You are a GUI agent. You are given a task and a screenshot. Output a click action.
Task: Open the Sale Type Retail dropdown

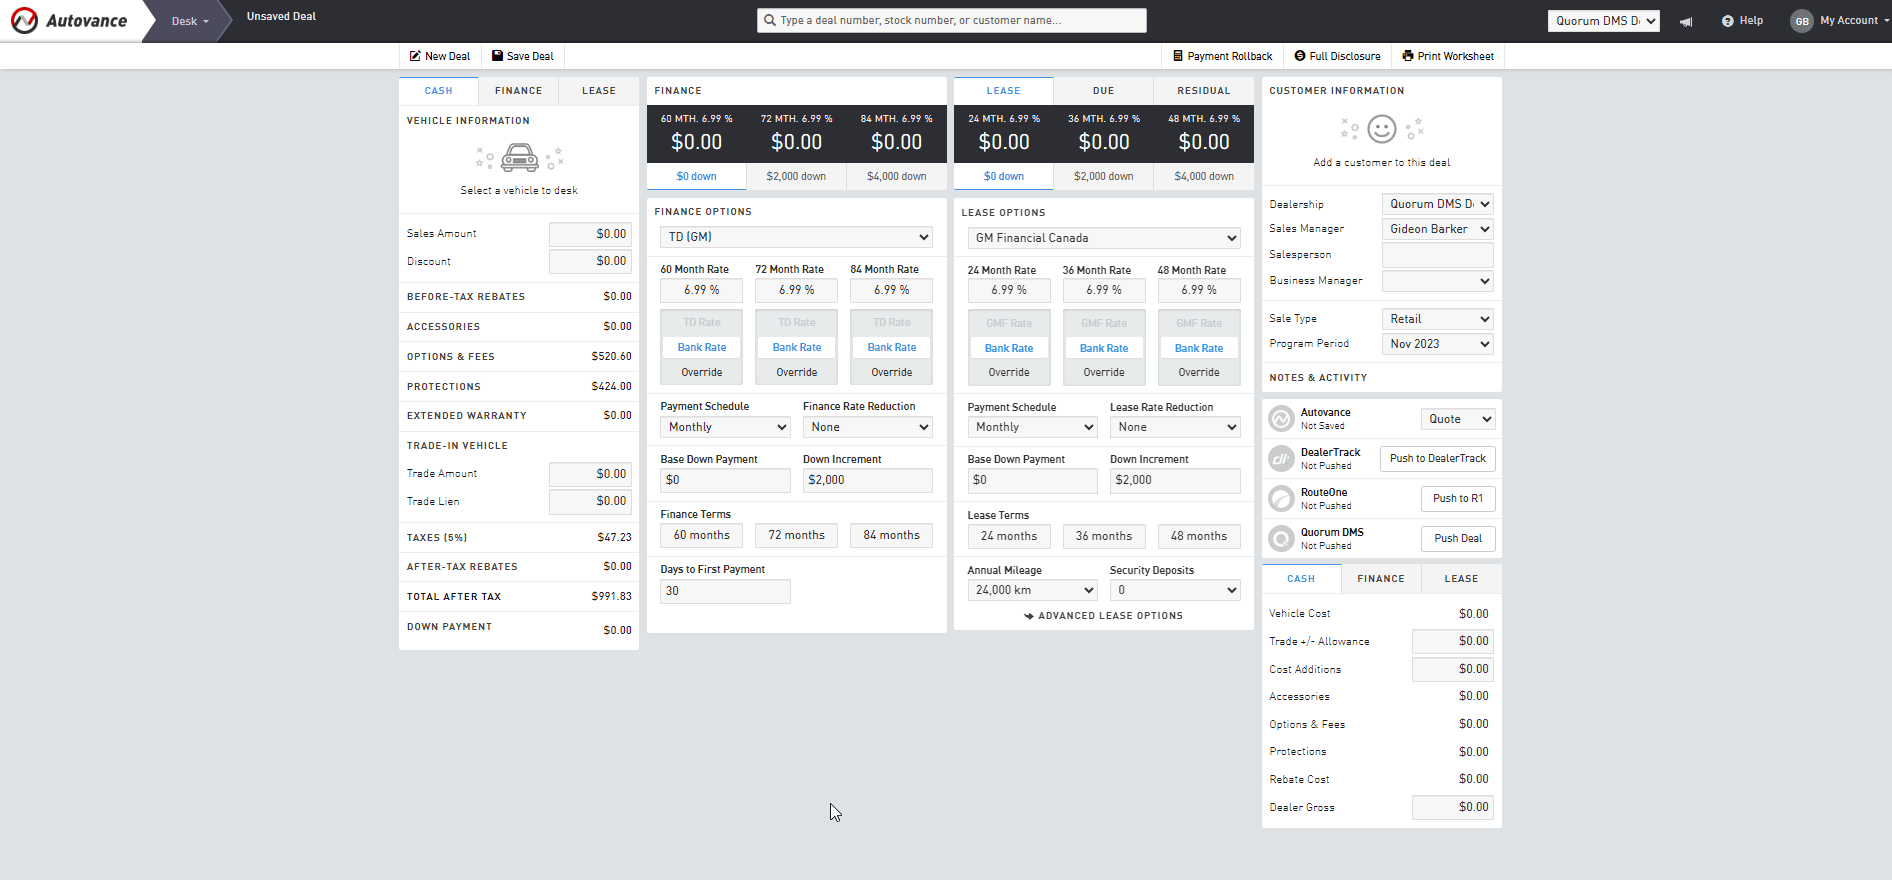click(1438, 319)
